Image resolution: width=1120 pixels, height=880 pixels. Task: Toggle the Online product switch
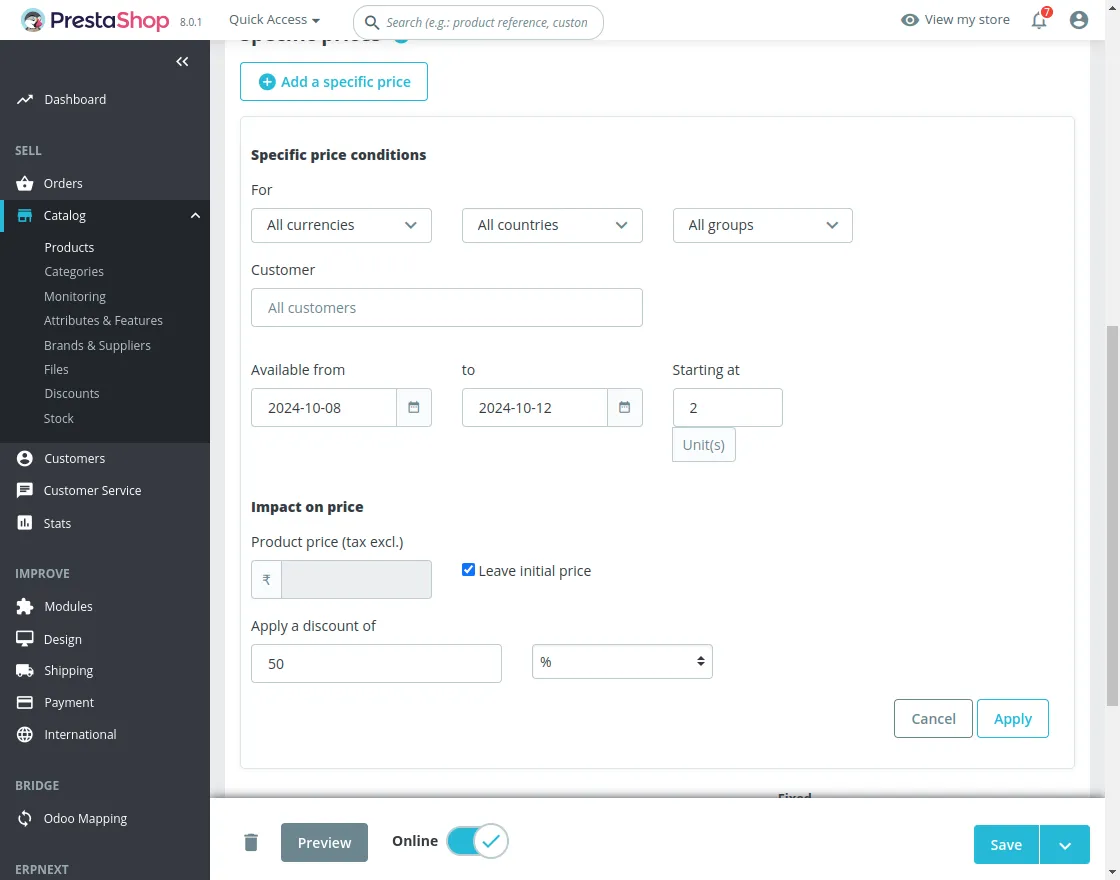click(x=477, y=841)
